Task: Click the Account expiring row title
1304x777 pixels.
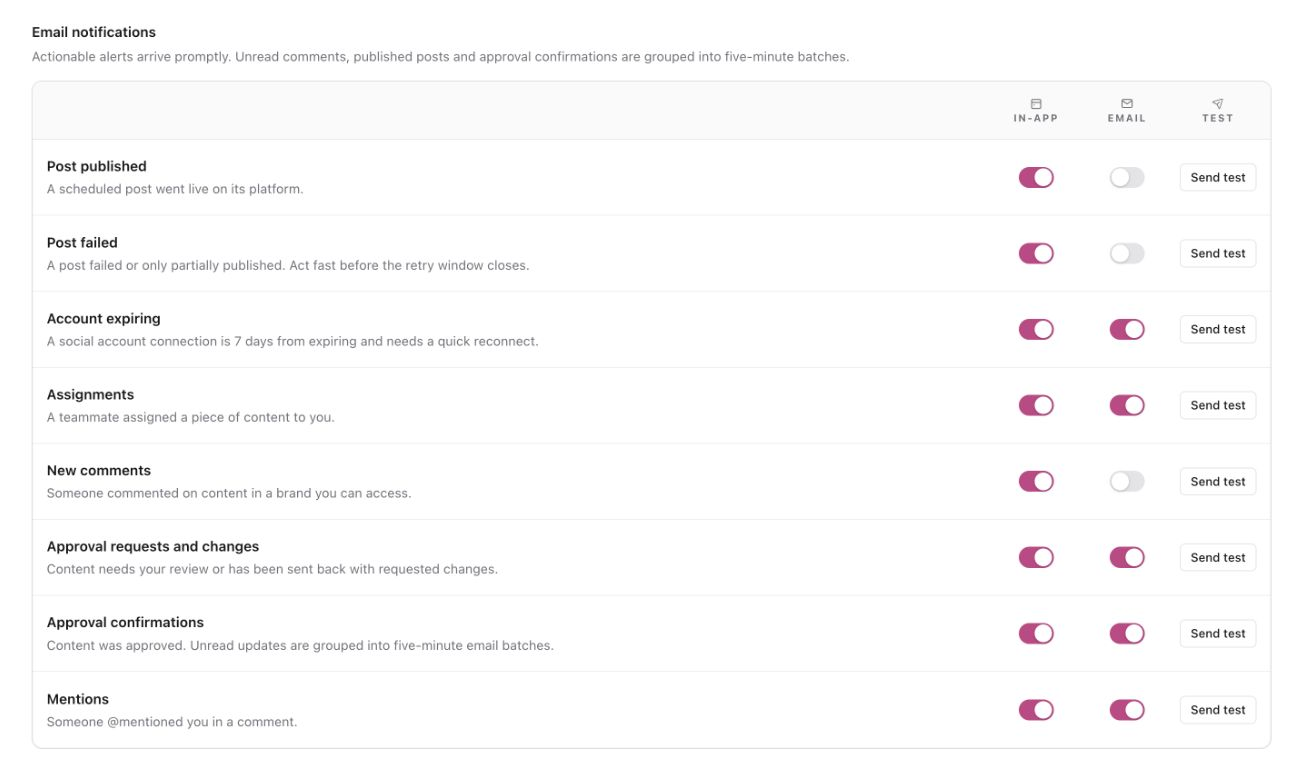Action: (x=104, y=318)
